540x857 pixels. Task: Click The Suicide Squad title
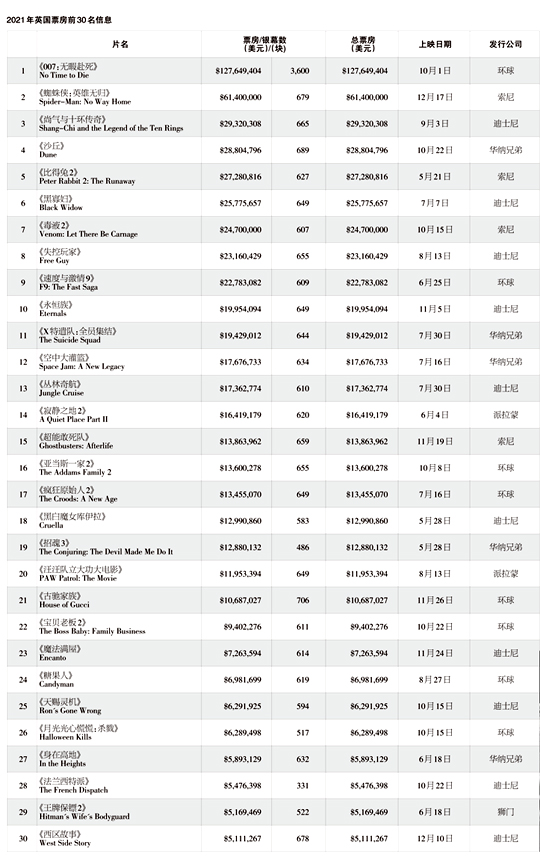click(x=69, y=340)
